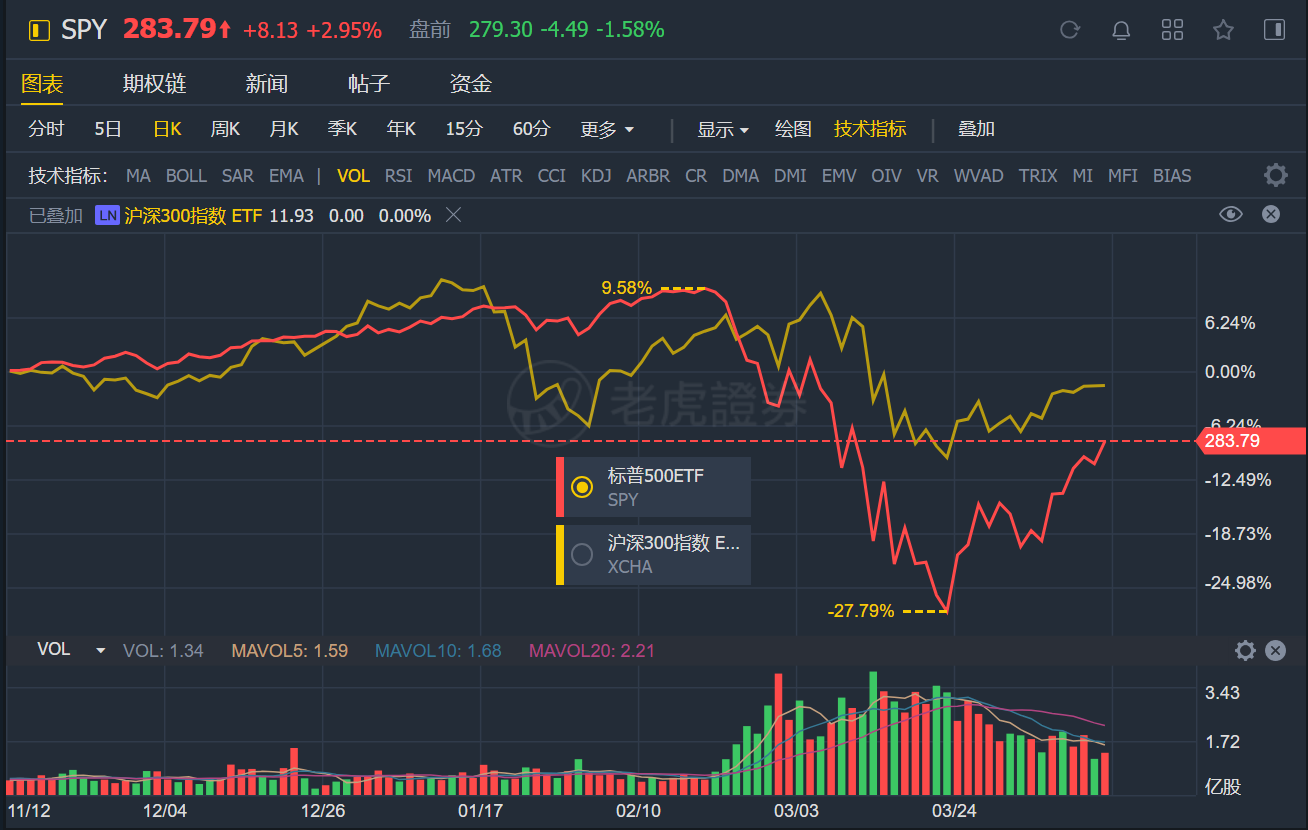1308x830 pixels.
Task: Select the 60分 timeframe
Action: click(x=531, y=129)
